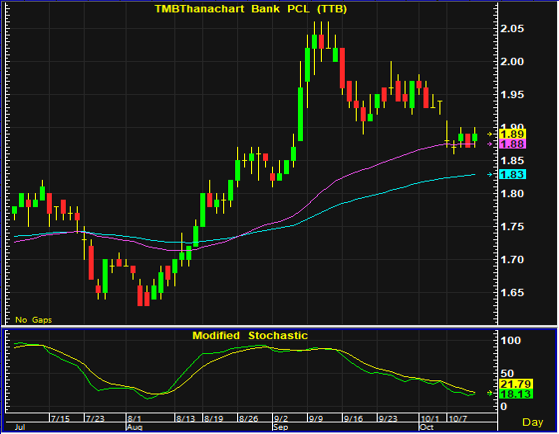The height and width of the screenshot is (434, 559).
Task: Click the 10/7 date marker
Action: tap(457, 418)
